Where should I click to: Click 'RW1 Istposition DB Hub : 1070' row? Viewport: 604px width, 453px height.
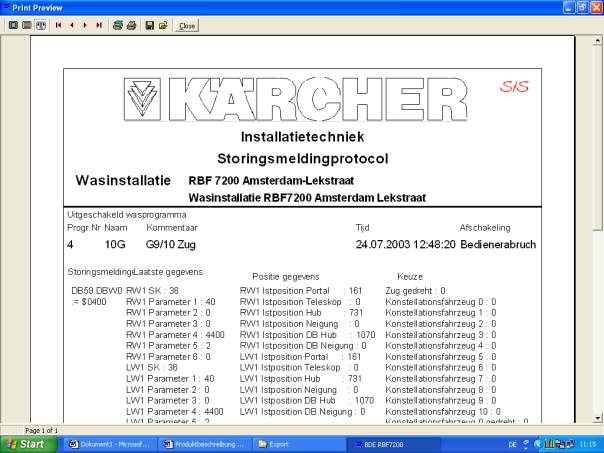click(307, 335)
